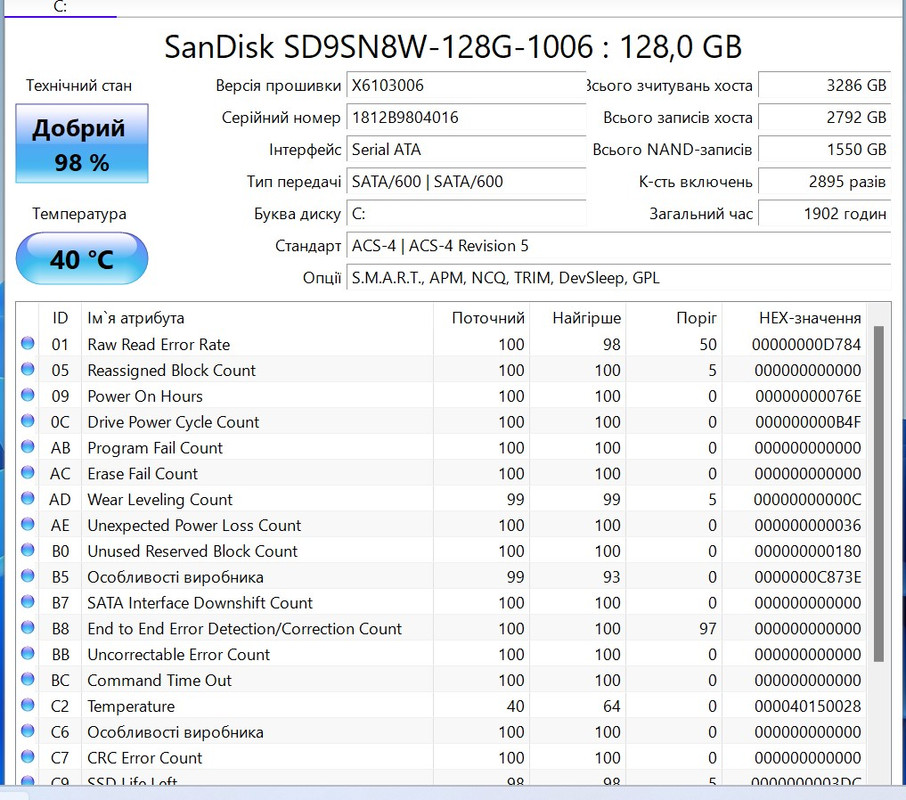Click the power on hours value 1902 годин
Image resolution: width=906 pixels, height=800 pixels.
(x=825, y=214)
